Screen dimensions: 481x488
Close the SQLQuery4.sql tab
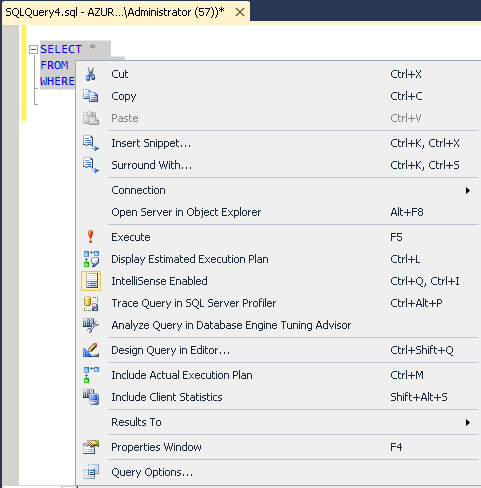(x=240, y=12)
